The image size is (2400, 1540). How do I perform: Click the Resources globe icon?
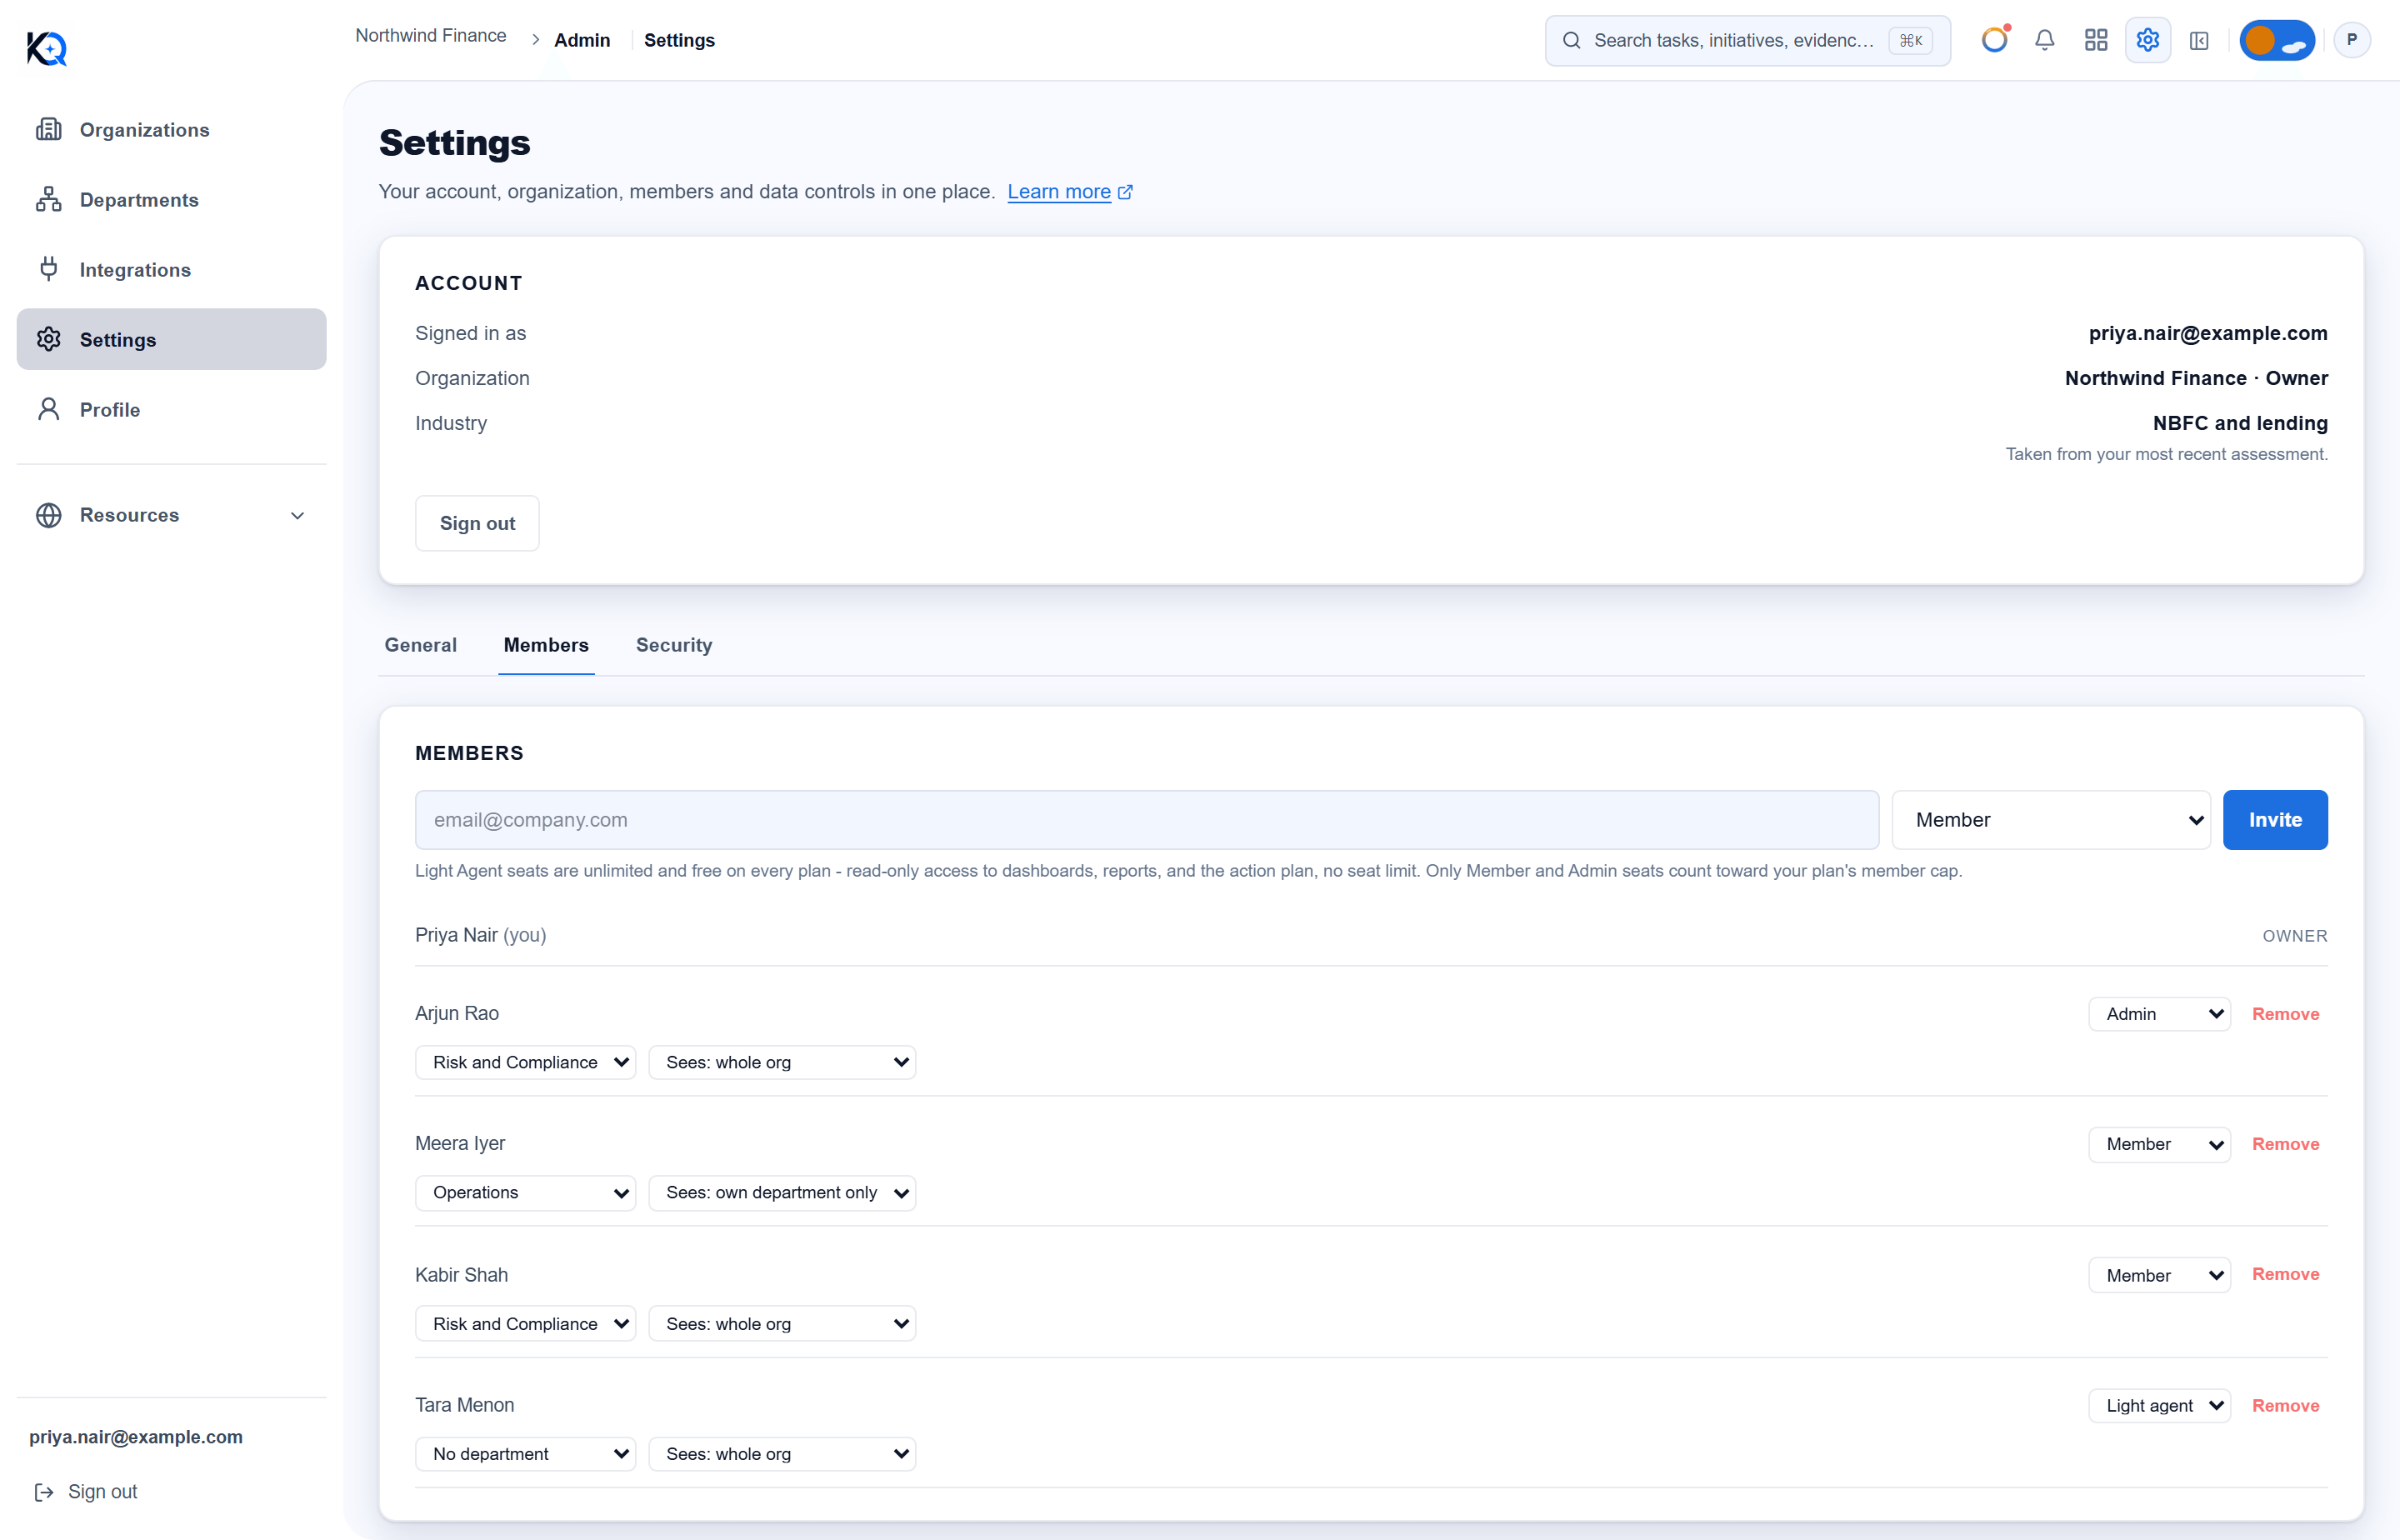pyautogui.click(x=48, y=515)
